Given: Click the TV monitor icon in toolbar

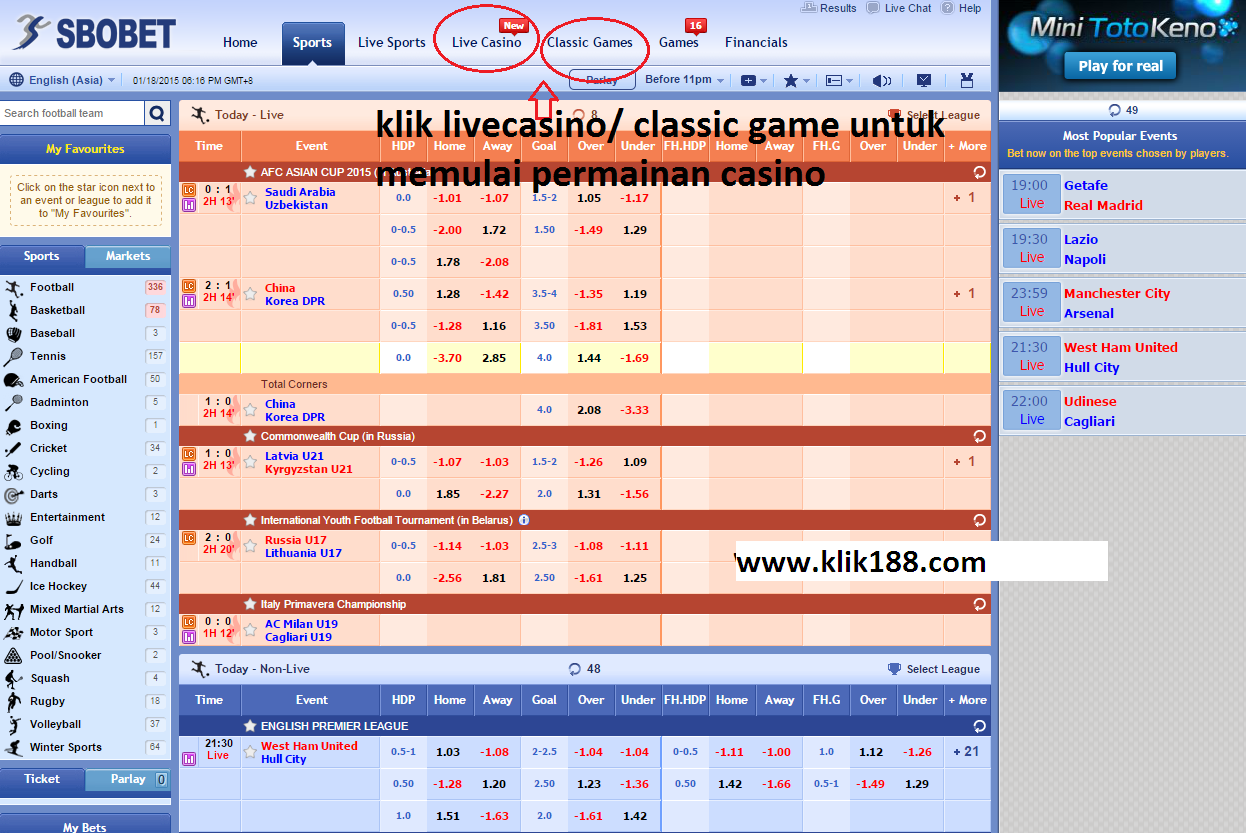Looking at the screenshot, I should click(x=924, y=81).
